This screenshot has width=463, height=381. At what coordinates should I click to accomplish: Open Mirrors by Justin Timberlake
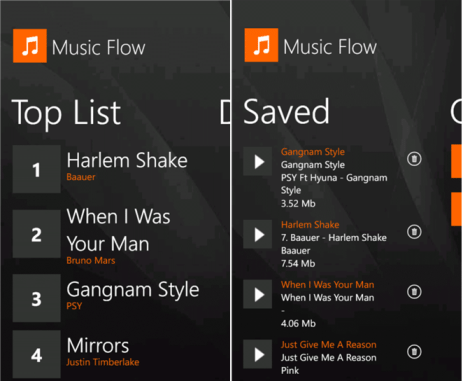103,352
